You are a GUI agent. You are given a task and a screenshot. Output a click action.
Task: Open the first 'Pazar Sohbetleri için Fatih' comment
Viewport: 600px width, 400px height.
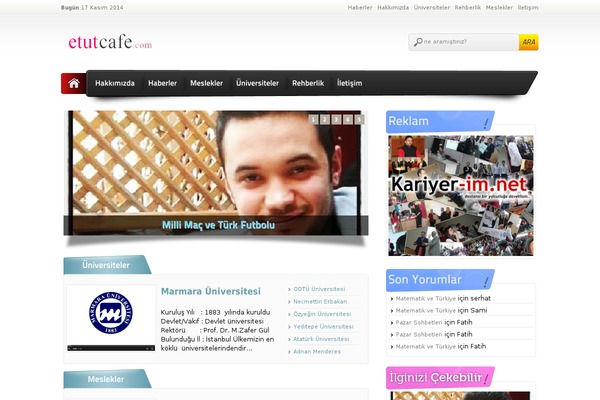tap(434, 322)
